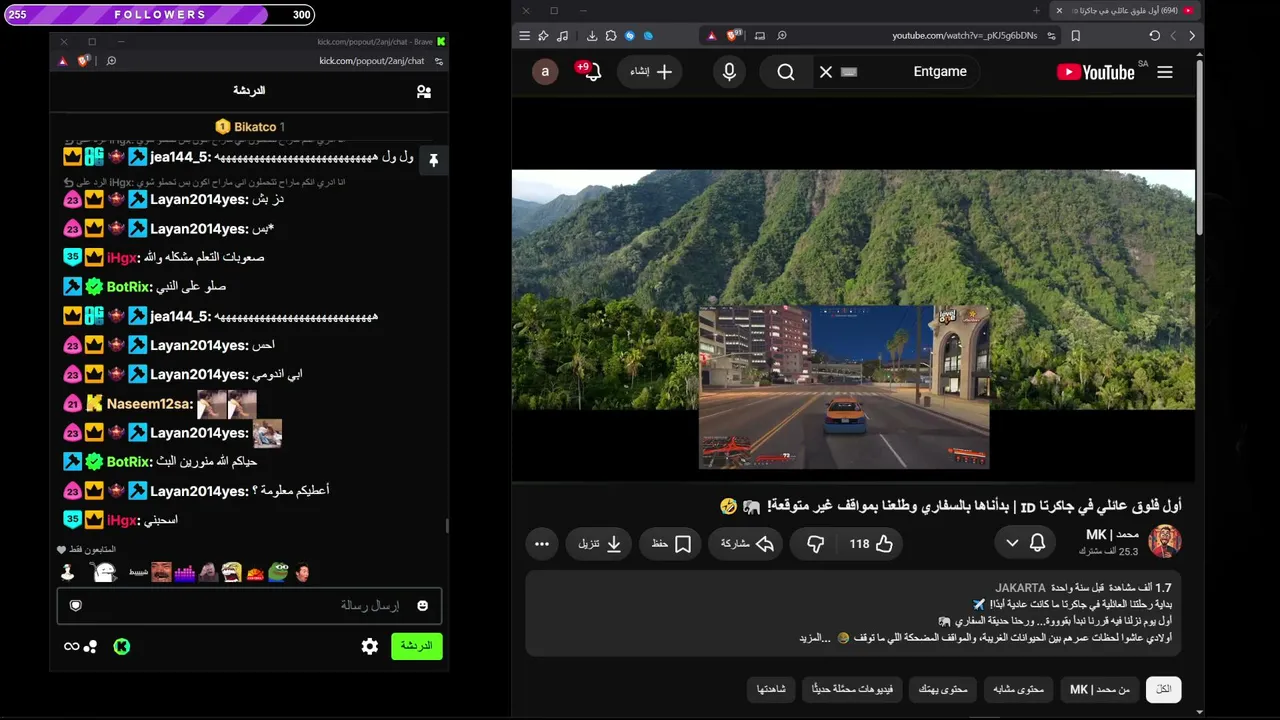This screenshot has height=720, width=1280.
Task: Click username Naseem12sa in Kick chat
Action: click(149, 404)
